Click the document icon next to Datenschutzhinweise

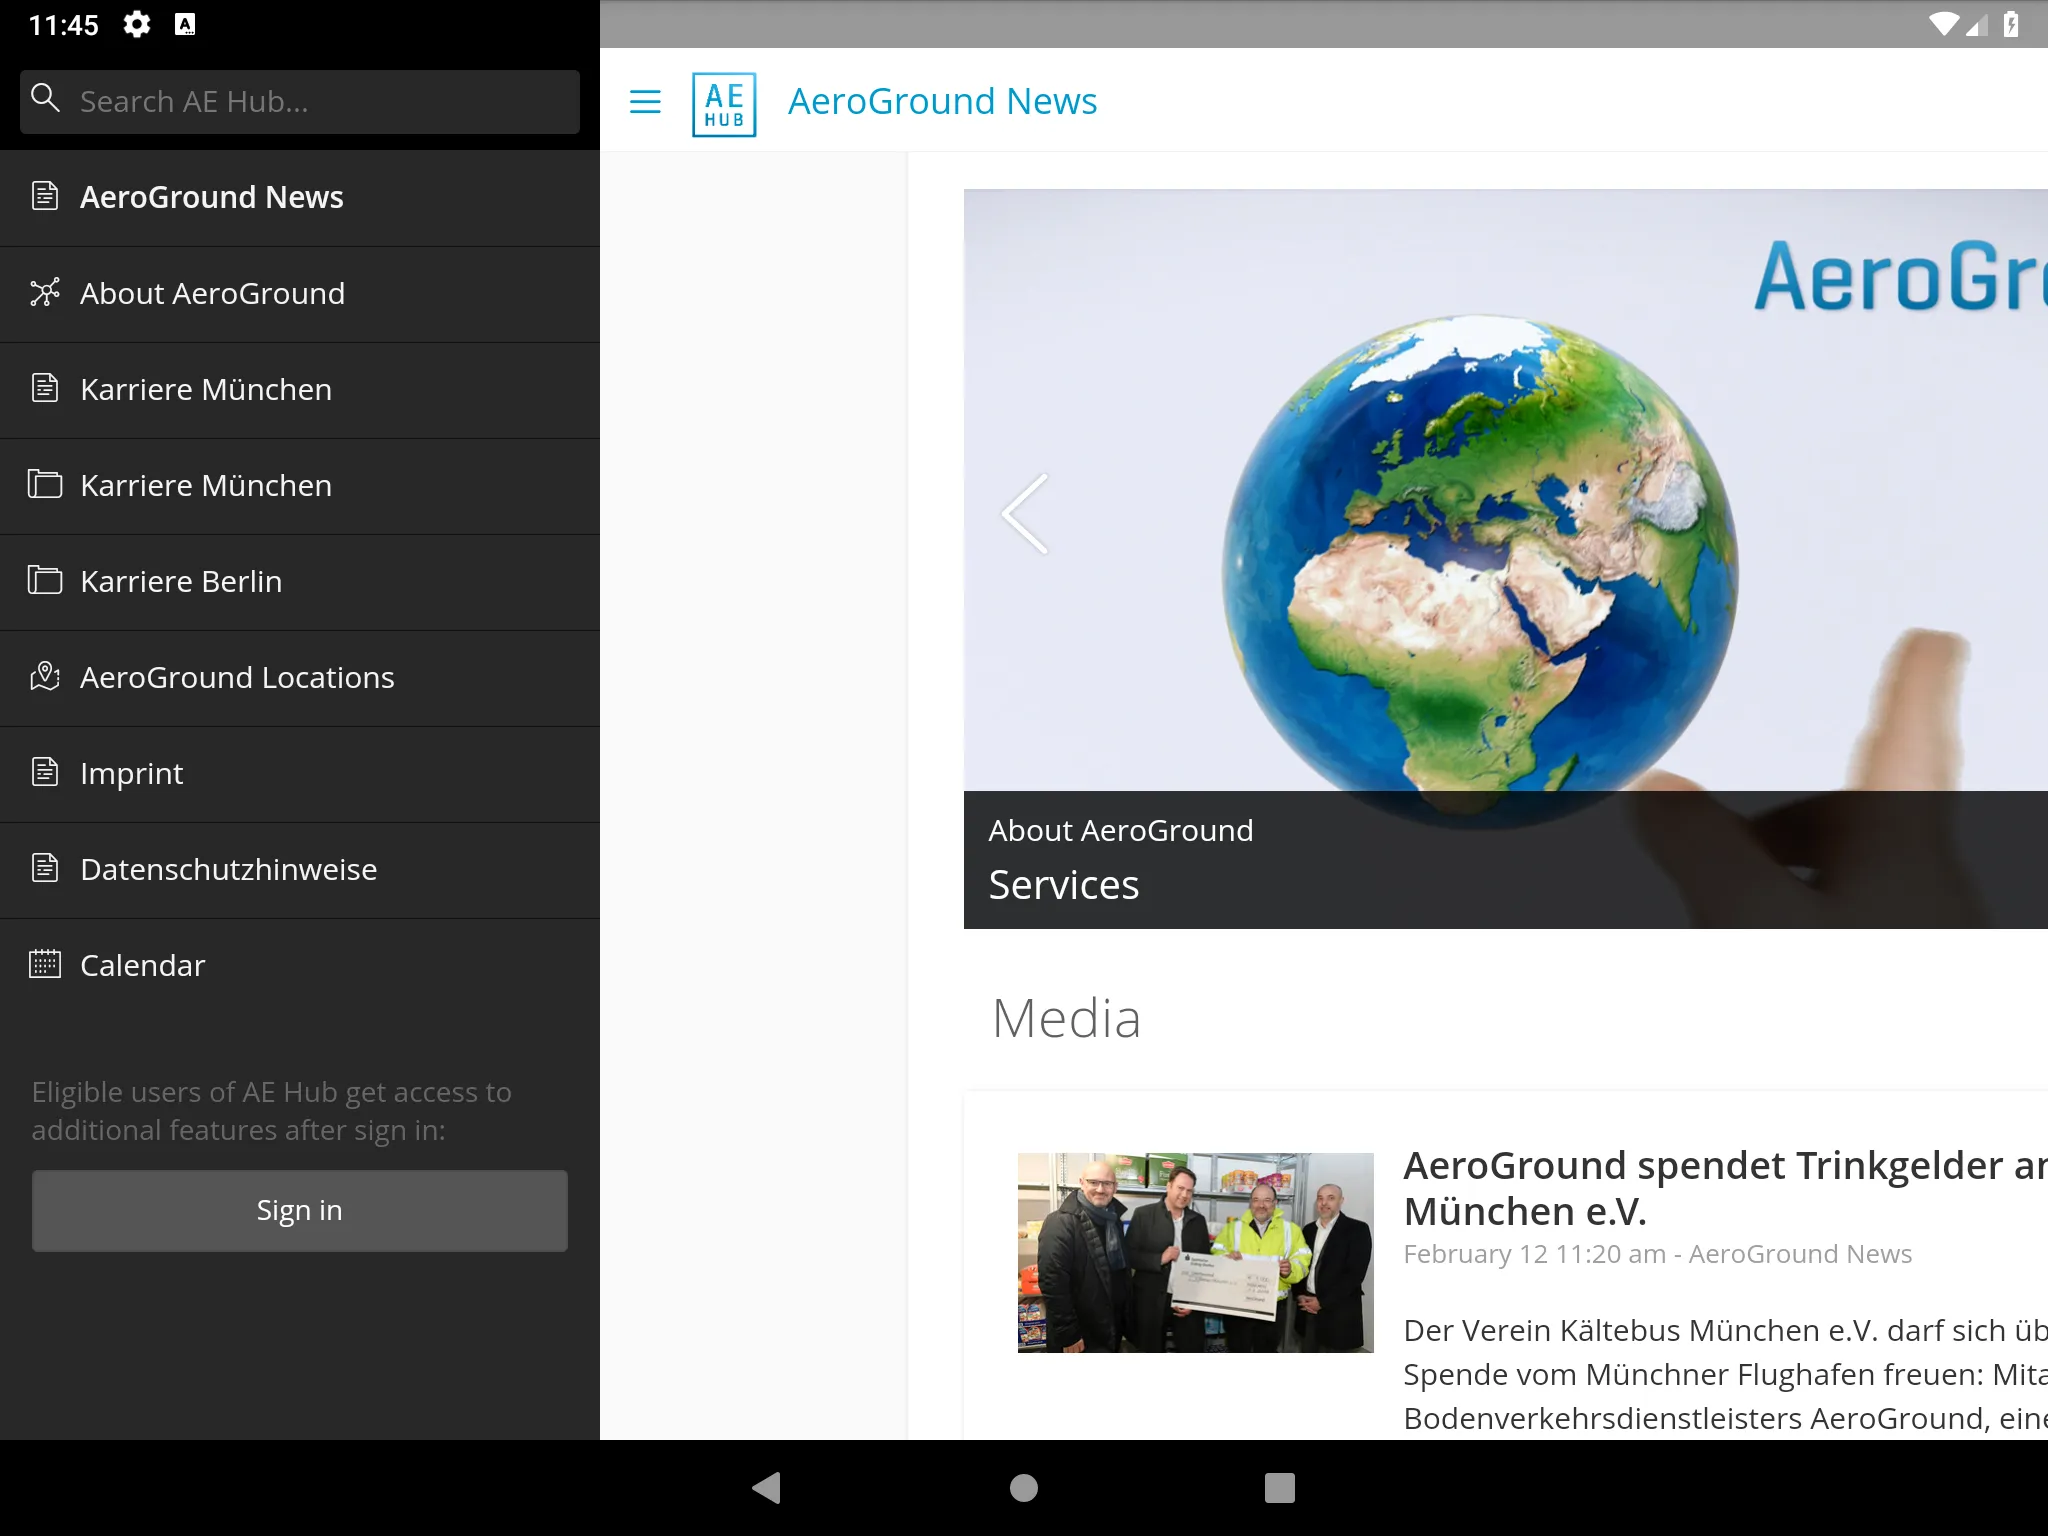click(45, 868)
